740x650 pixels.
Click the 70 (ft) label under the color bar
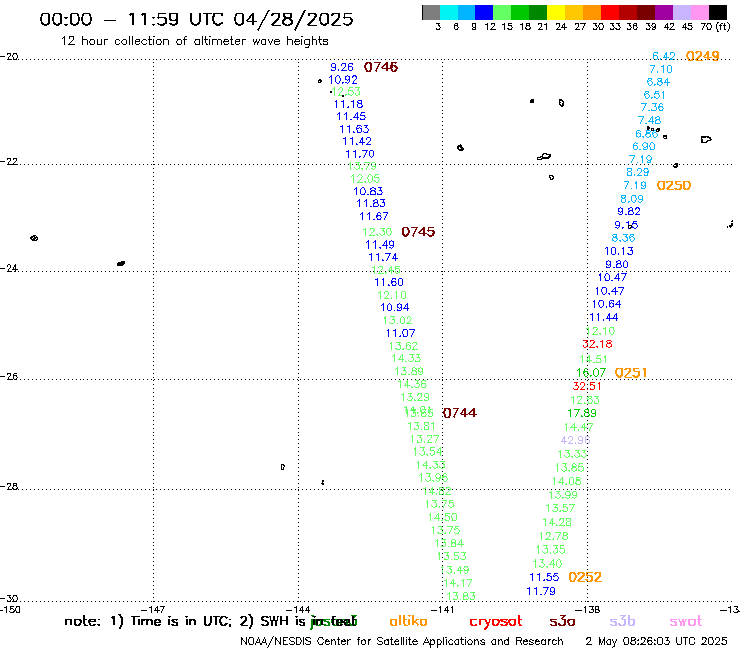715,26
